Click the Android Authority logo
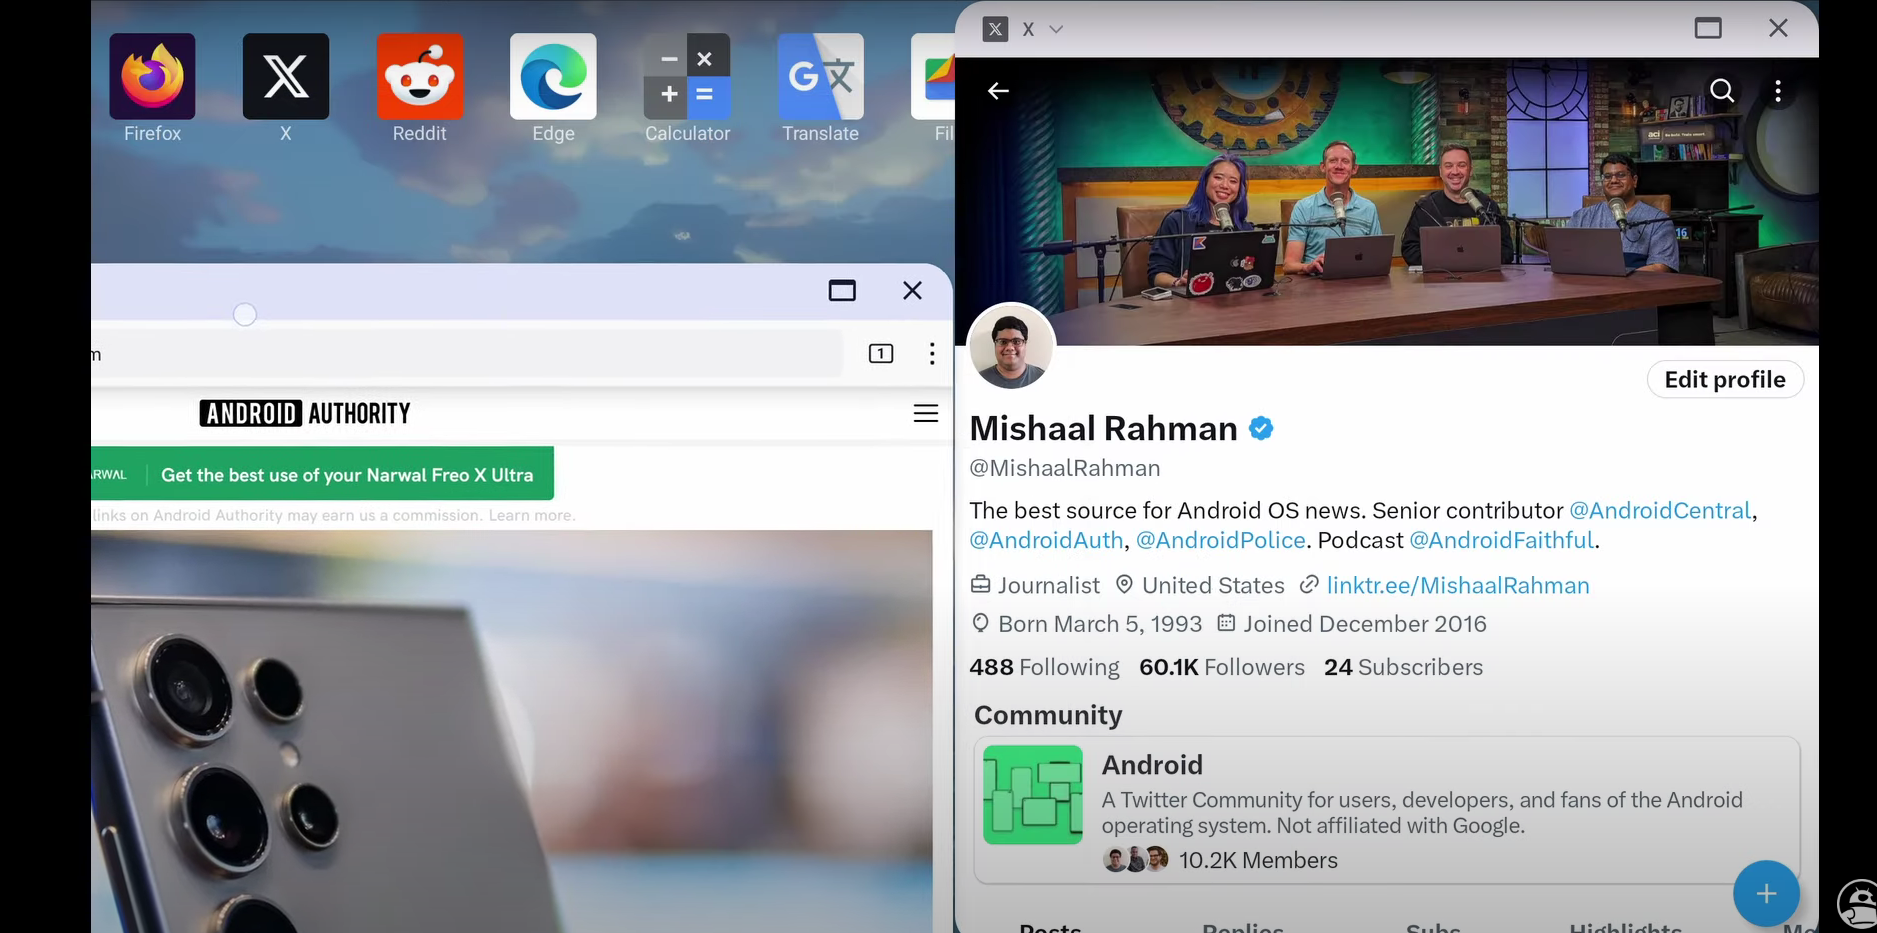 click(x=305, y=413)
